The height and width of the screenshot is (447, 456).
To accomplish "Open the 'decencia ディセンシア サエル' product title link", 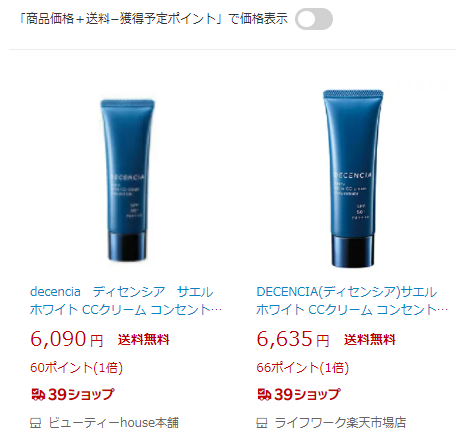I will pos(126,301).
